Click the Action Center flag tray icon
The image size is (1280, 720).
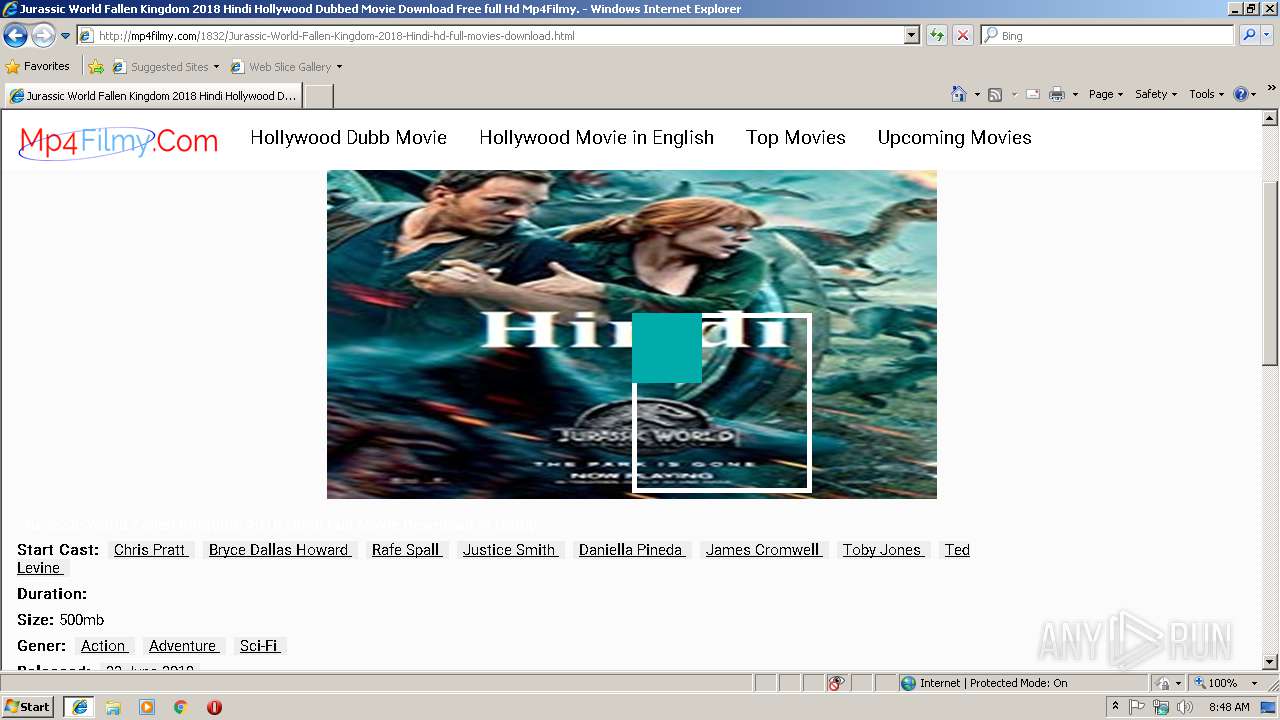coord(1138,707)
